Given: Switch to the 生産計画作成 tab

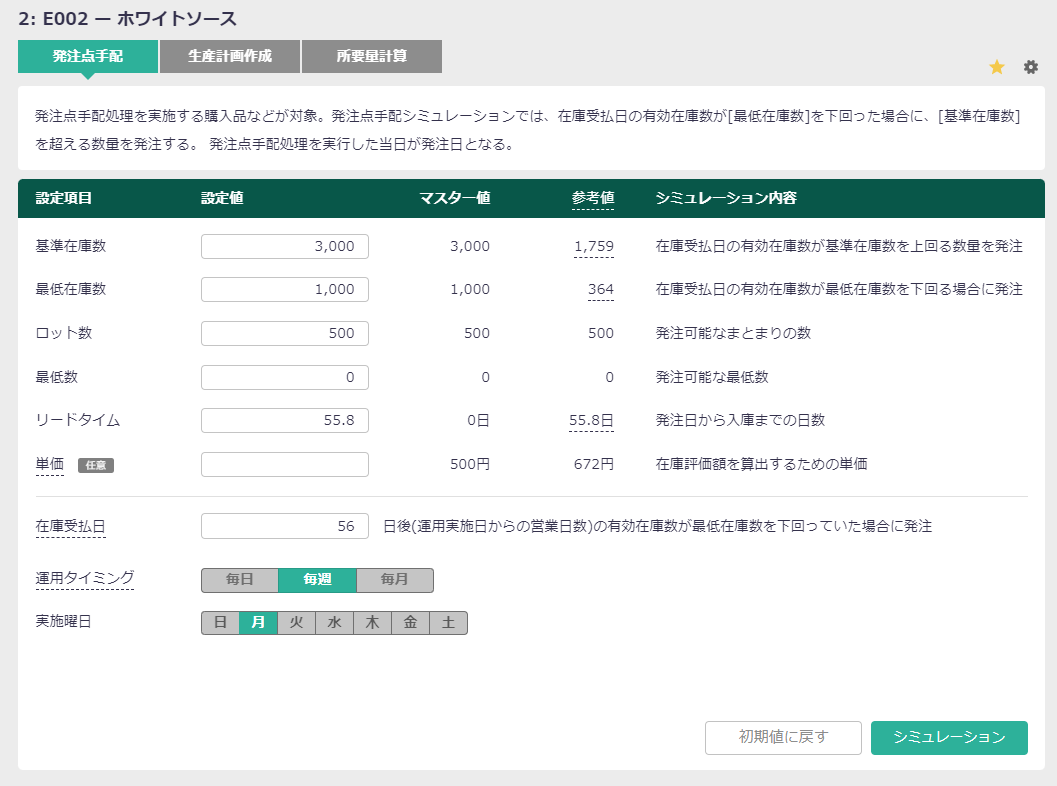Looking at the screenshot, I should 230,57.
